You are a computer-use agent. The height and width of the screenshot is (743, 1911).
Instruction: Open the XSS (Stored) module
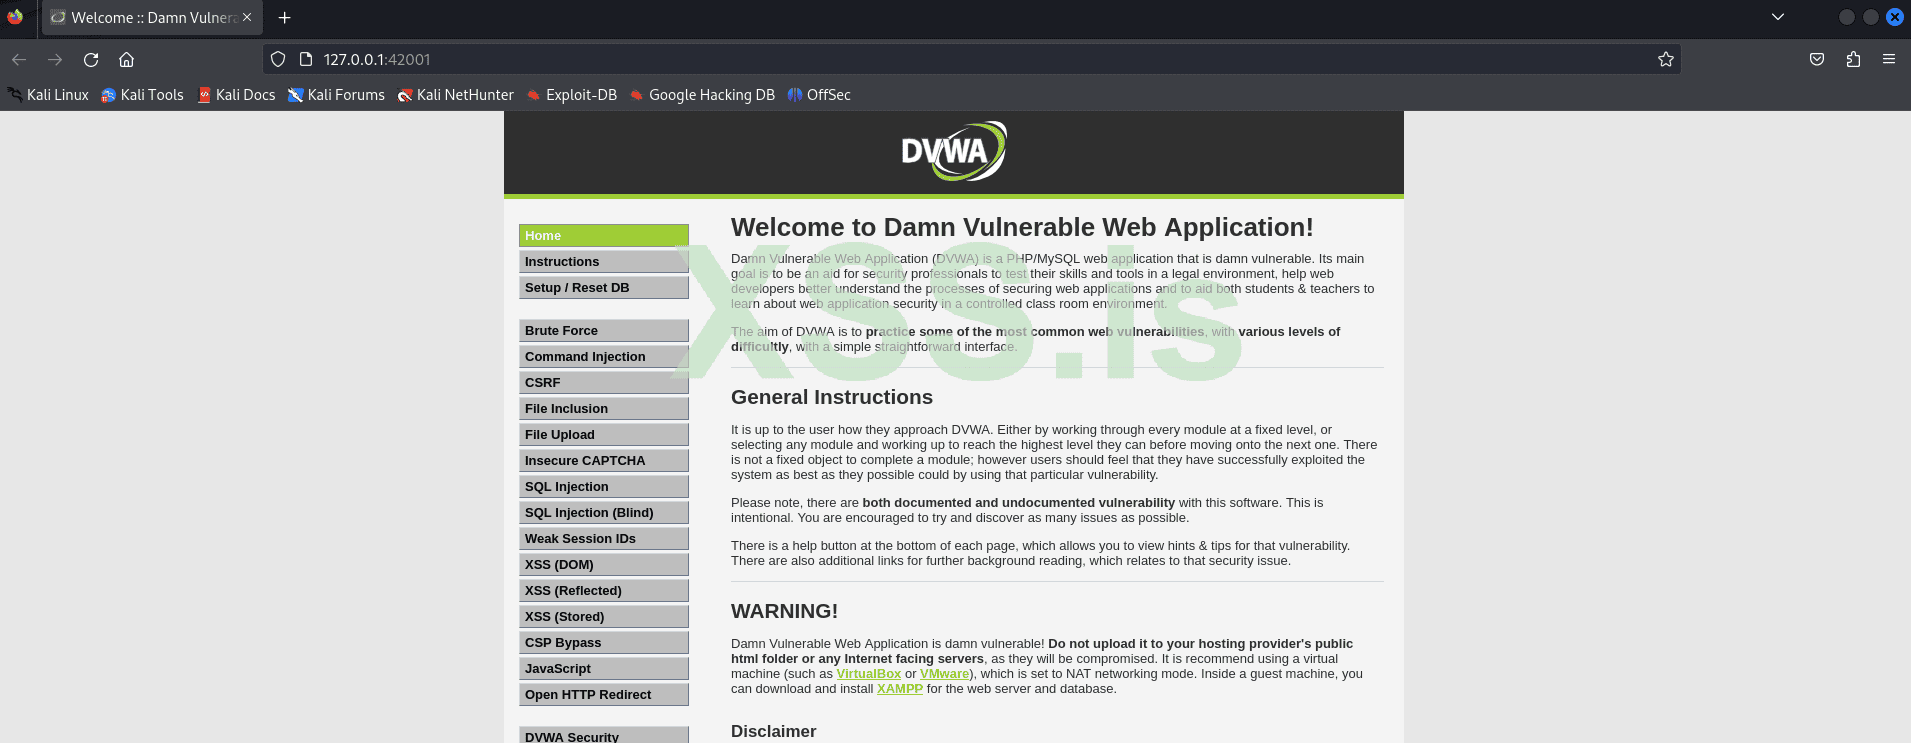(604, 616)
